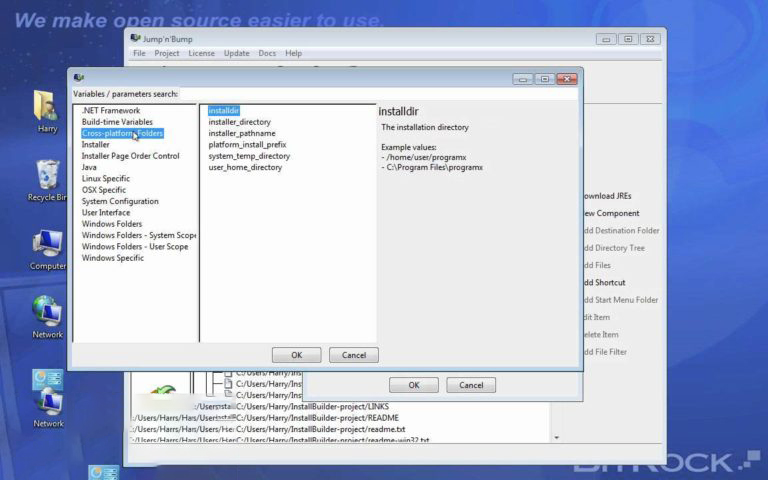Click the New Component option

click(611, 213)
